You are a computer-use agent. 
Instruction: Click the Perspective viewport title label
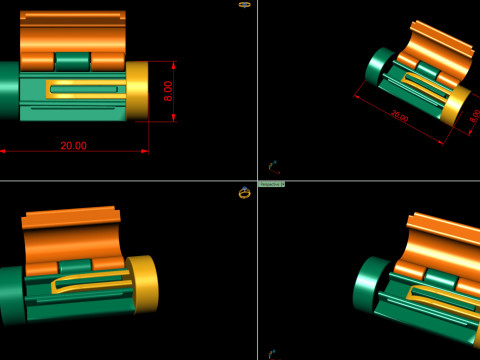(x=270, y=184)
